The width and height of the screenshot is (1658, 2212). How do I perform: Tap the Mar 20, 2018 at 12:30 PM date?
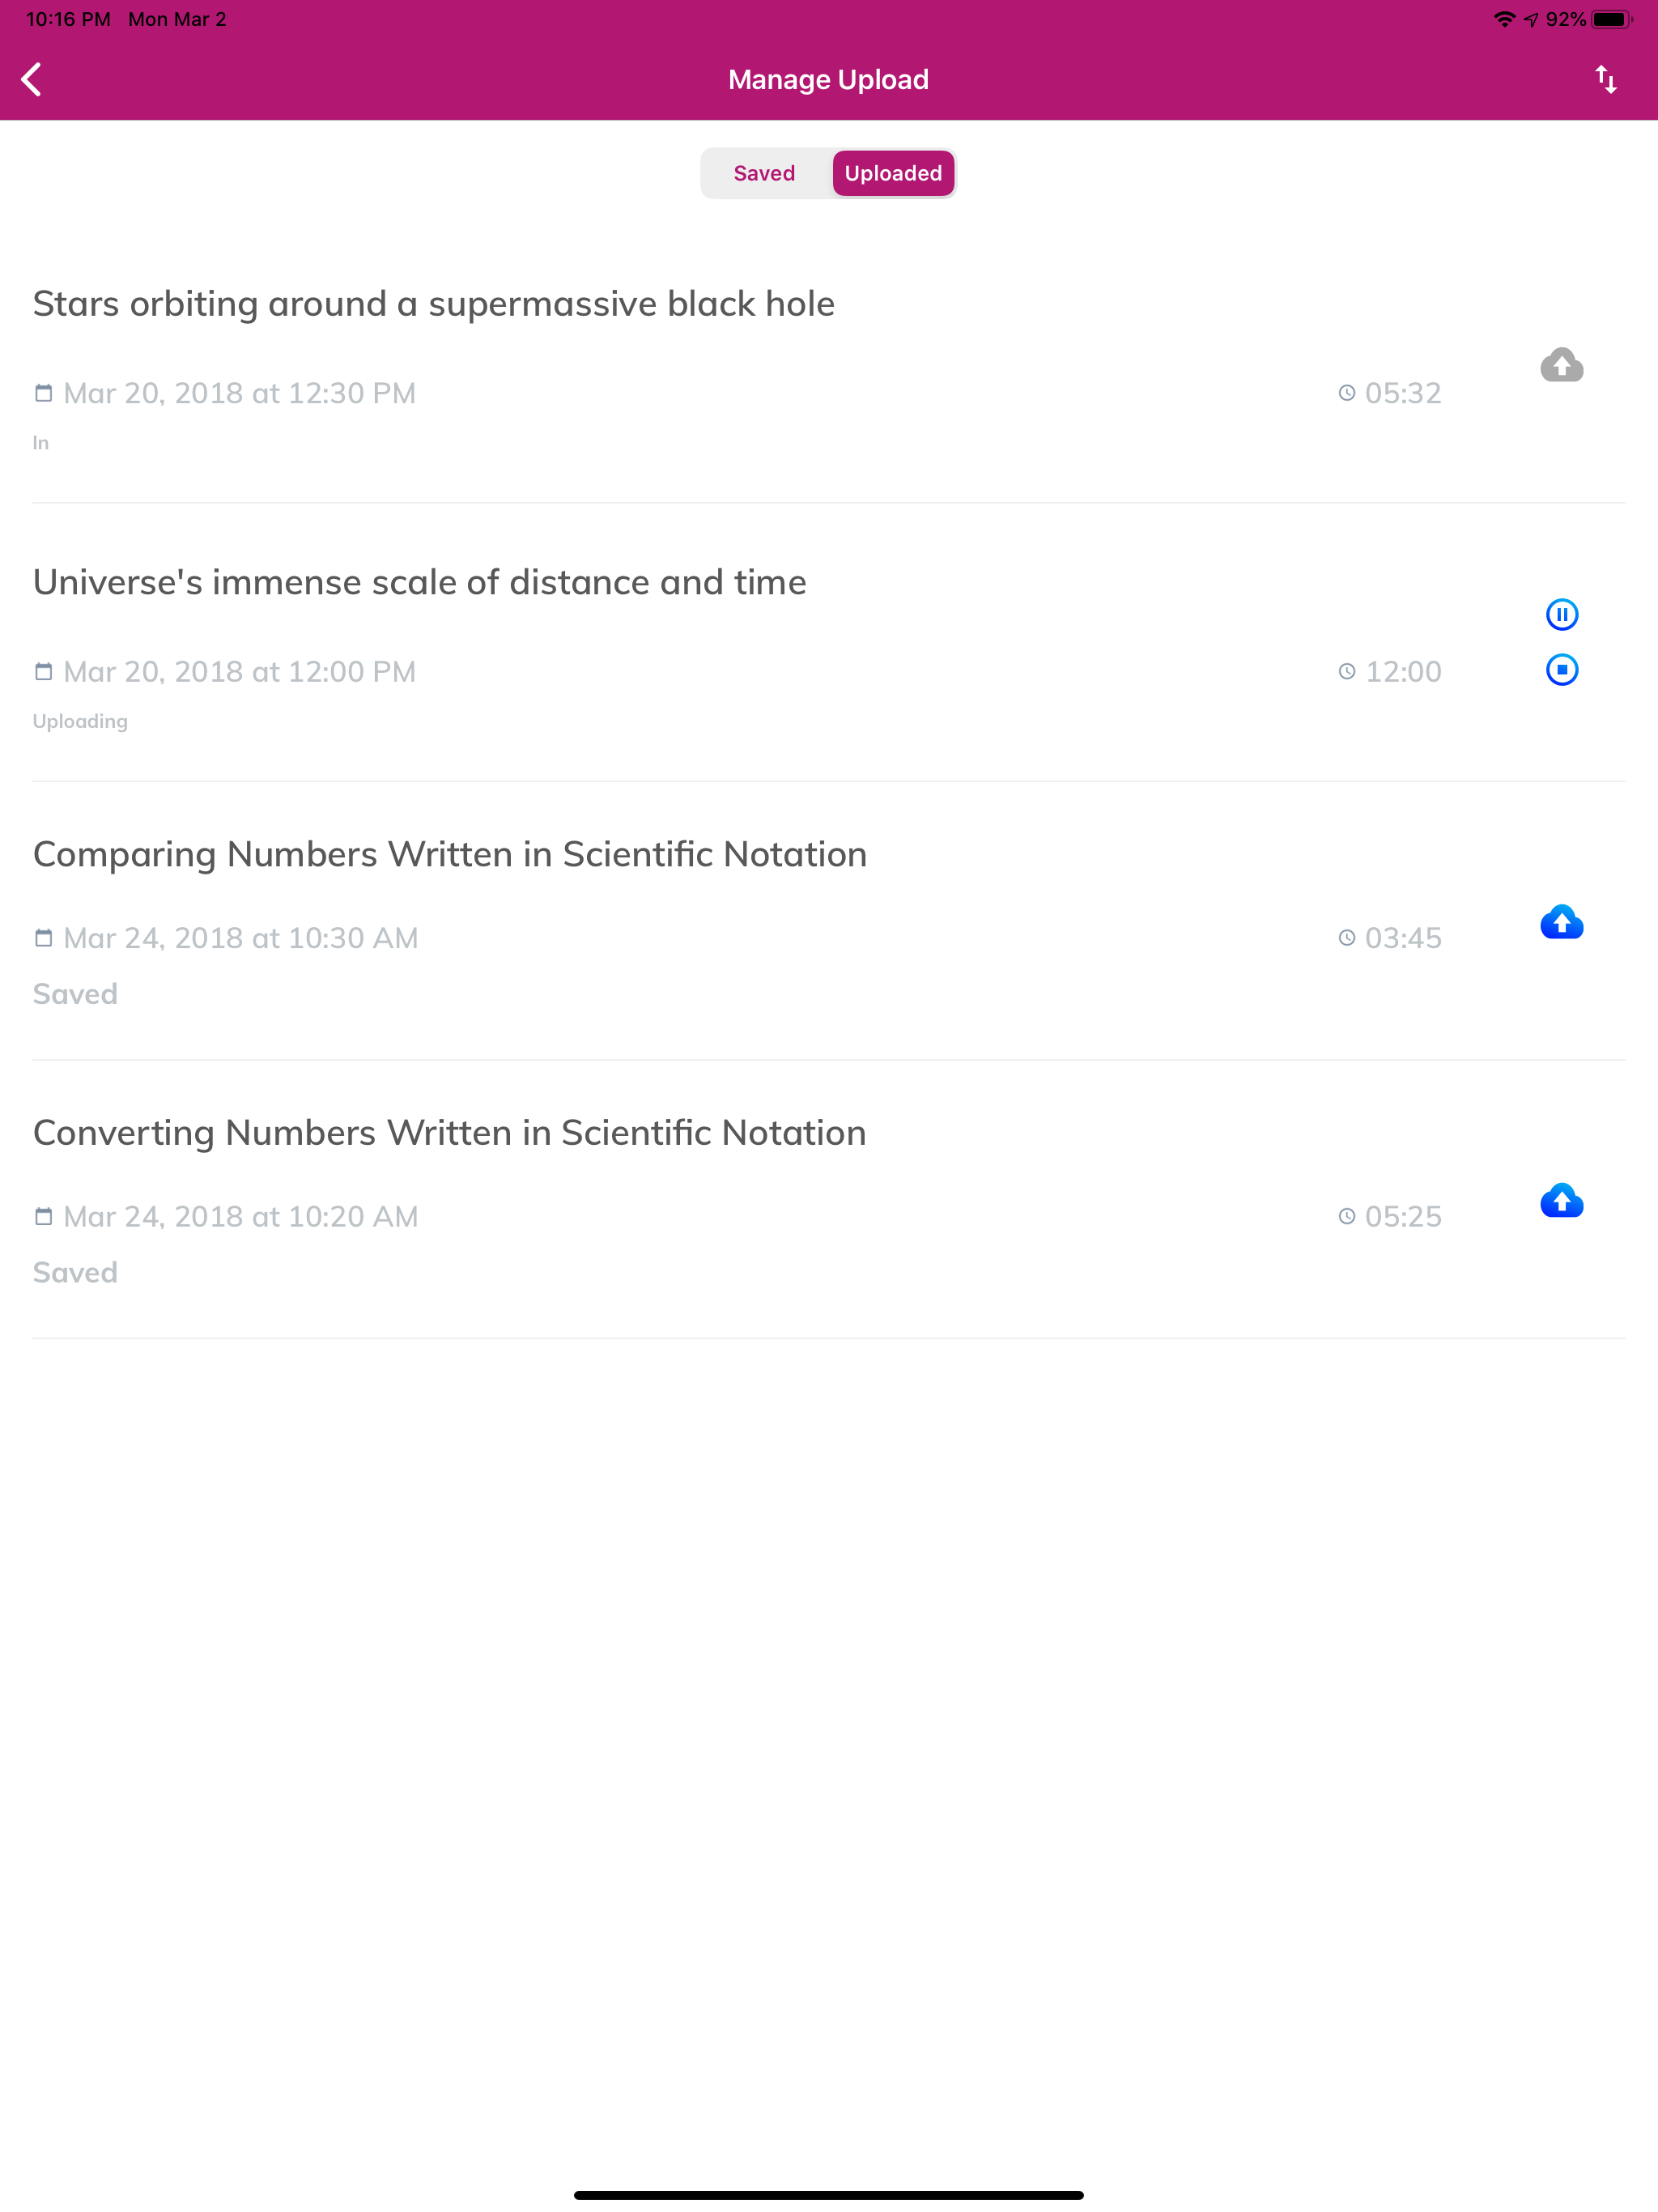[239, 393]
